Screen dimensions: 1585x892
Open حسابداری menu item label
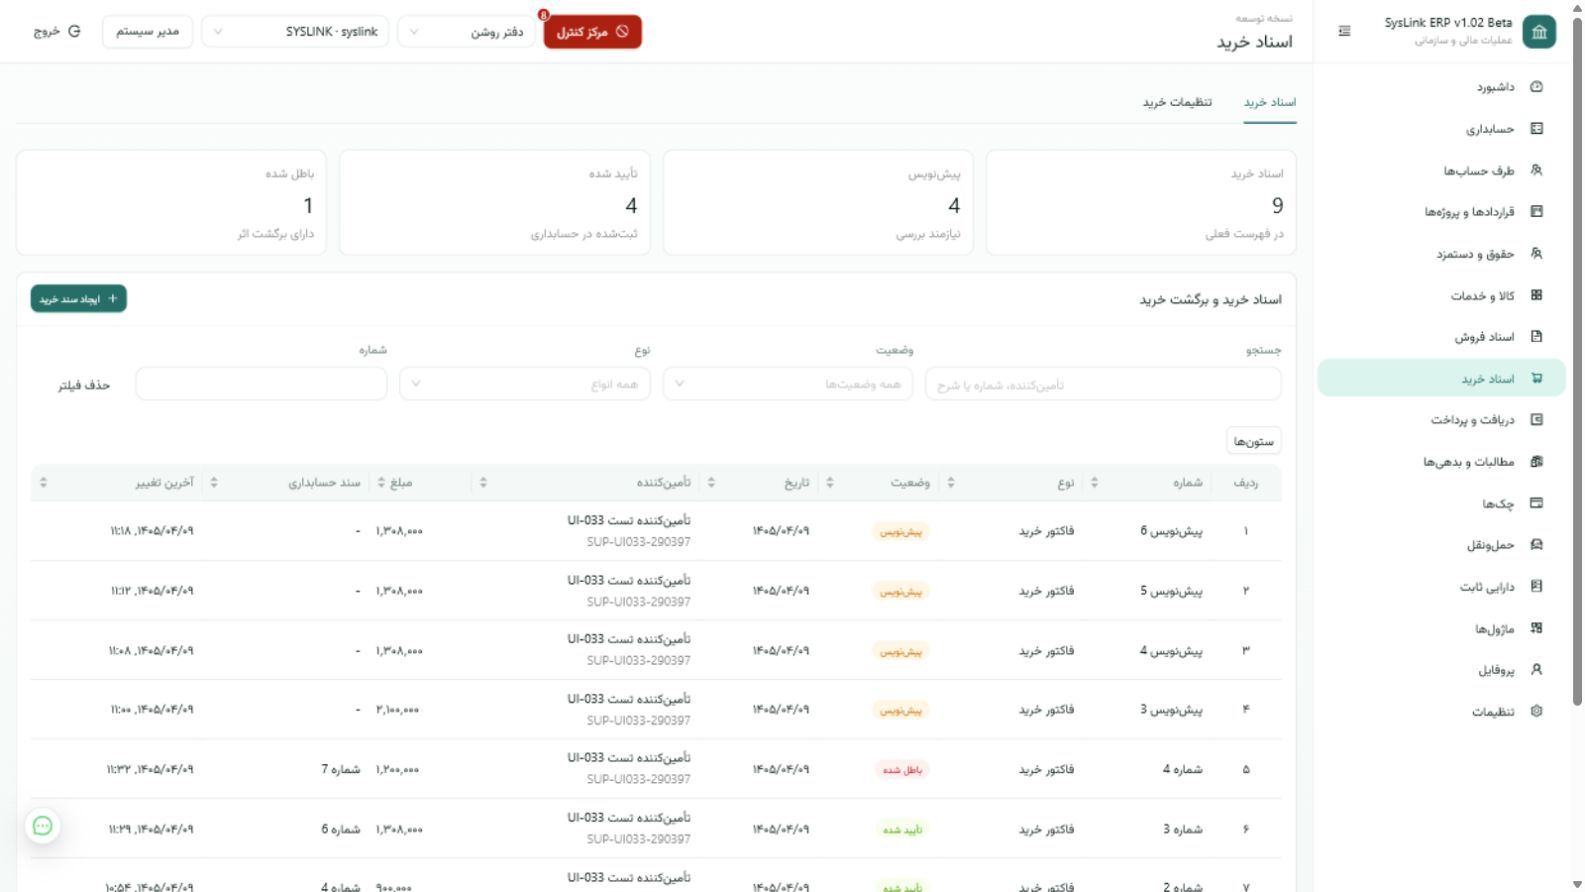(x=1490, y=129)
